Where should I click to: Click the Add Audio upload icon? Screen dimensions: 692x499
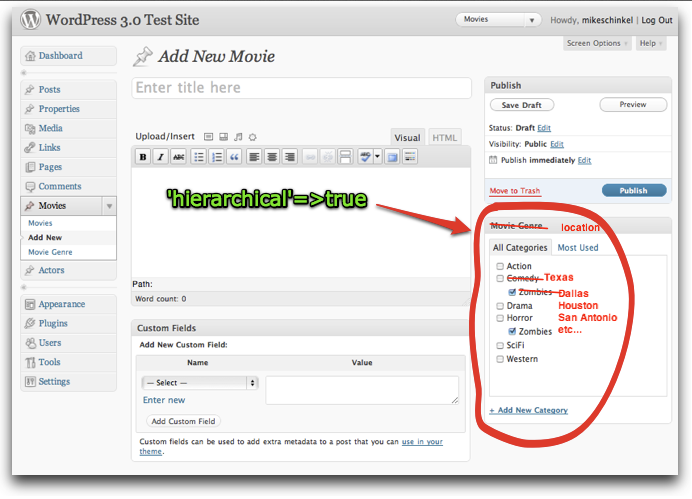coord(238,137)
